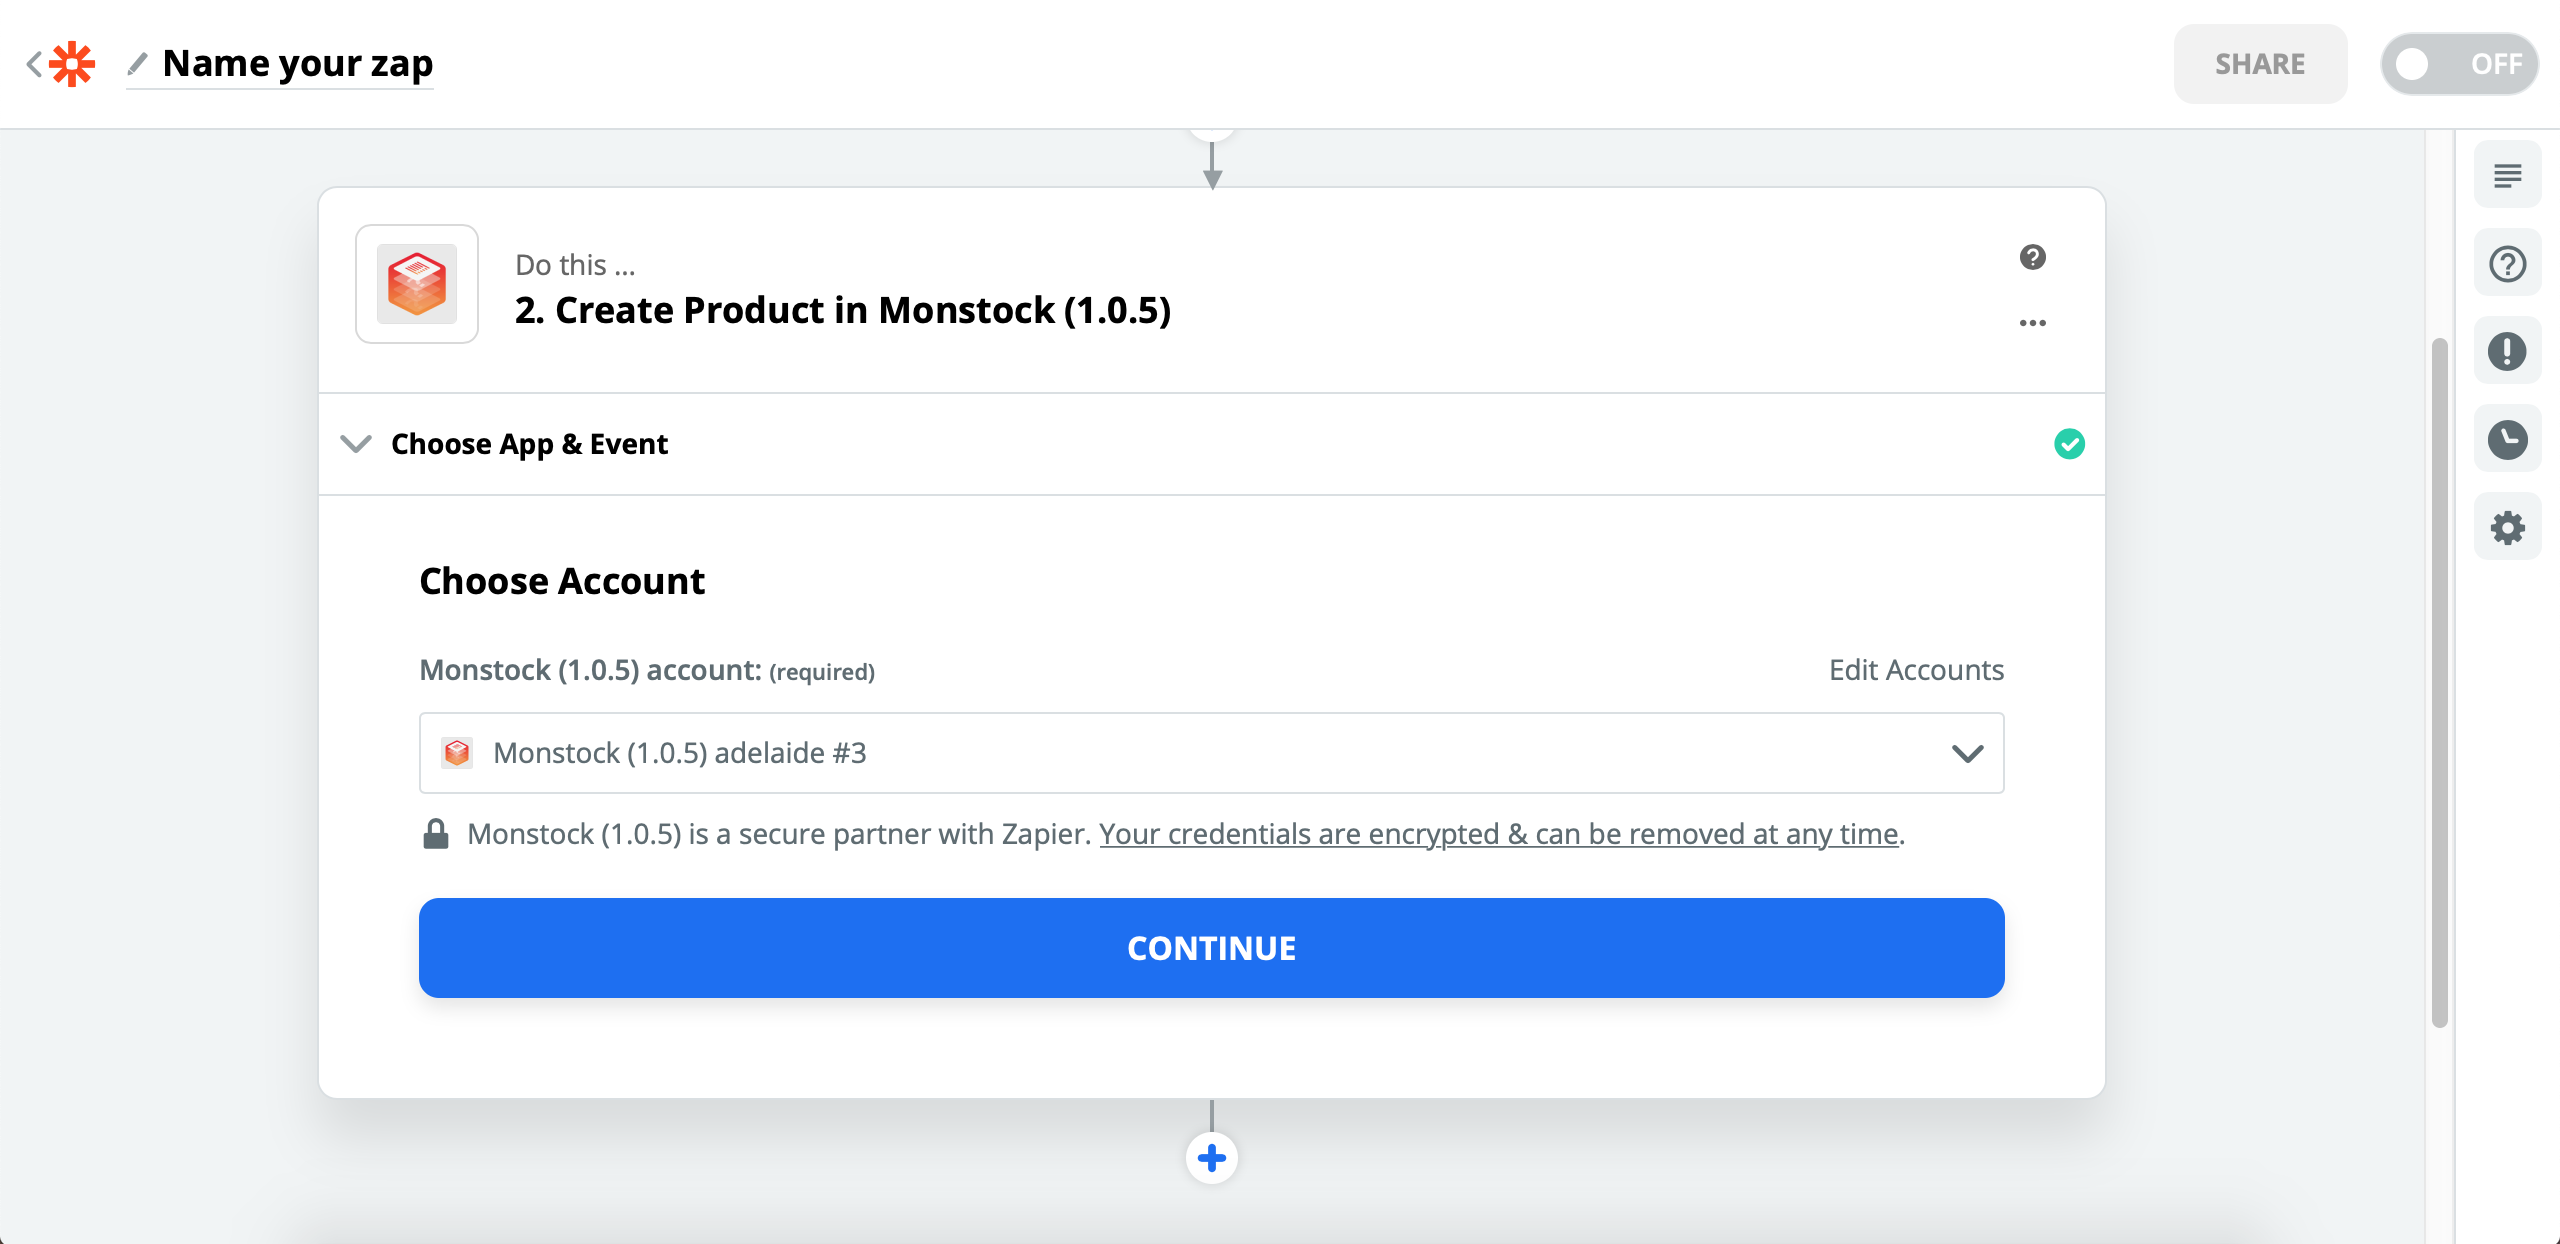Image resolution: width=2560 pixels, height=1244 pixels.
Task: Toggle the zap ON/OFF switch
Action: click(x=2459, y=64)
